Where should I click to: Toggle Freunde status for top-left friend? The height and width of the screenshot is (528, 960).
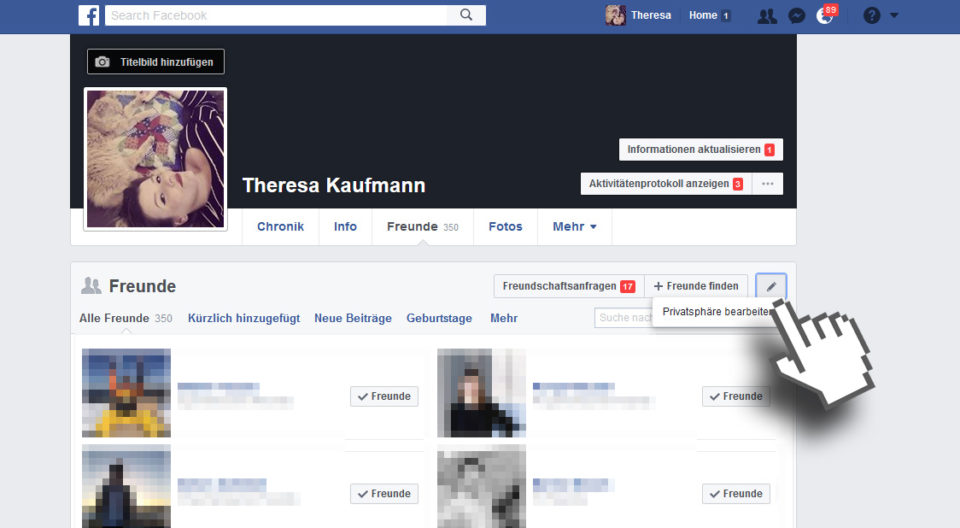[384, 396]
